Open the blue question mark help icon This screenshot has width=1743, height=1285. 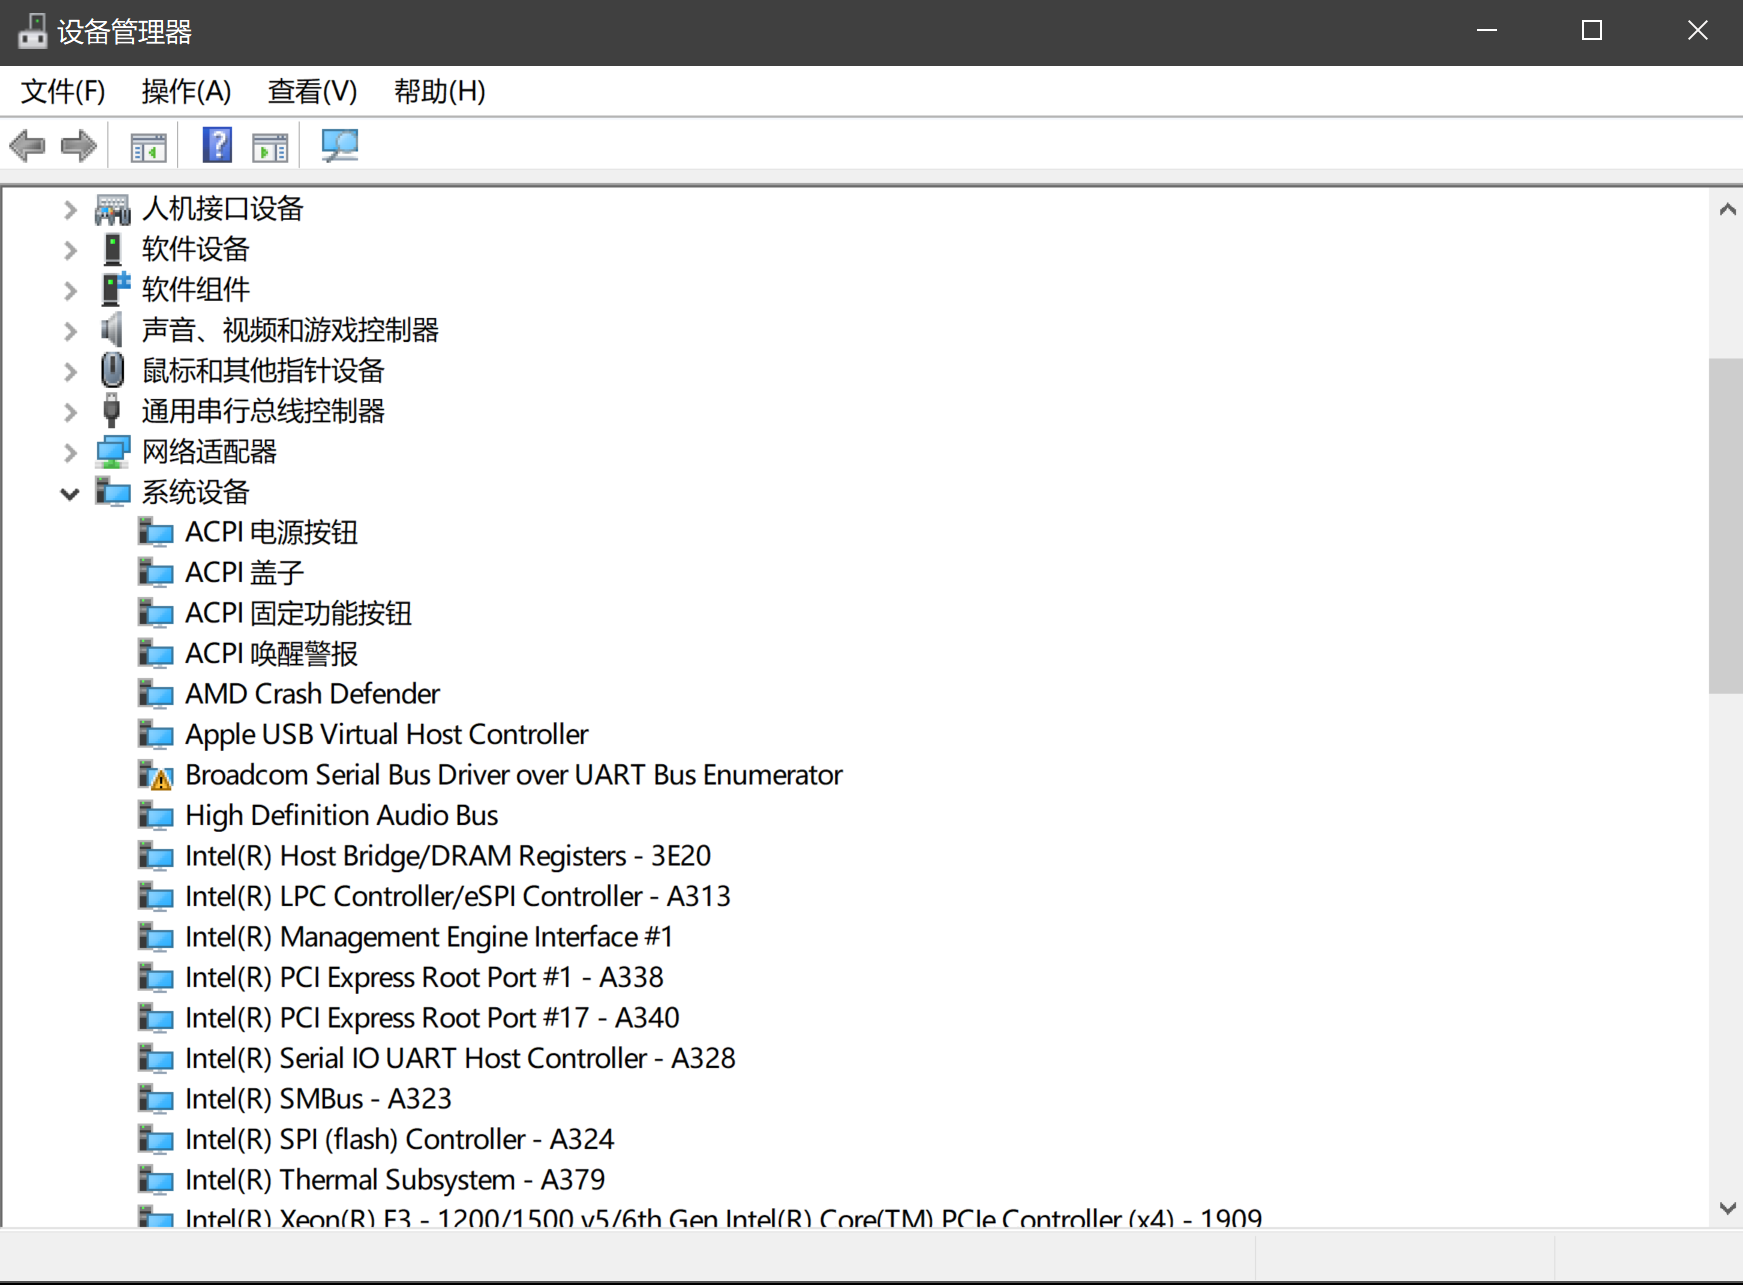pyautogui.click(x=217, y=146)
